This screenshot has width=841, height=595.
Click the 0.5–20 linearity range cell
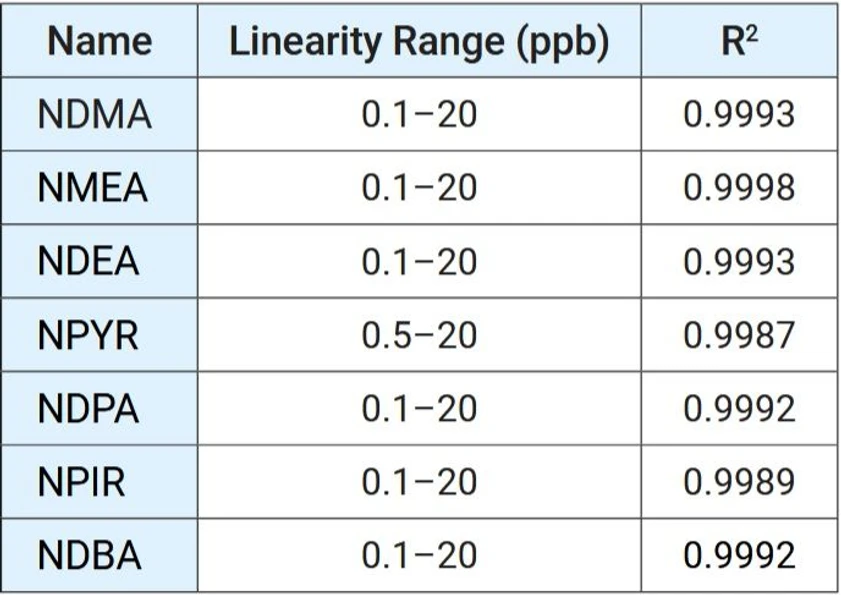pos(419,335)
